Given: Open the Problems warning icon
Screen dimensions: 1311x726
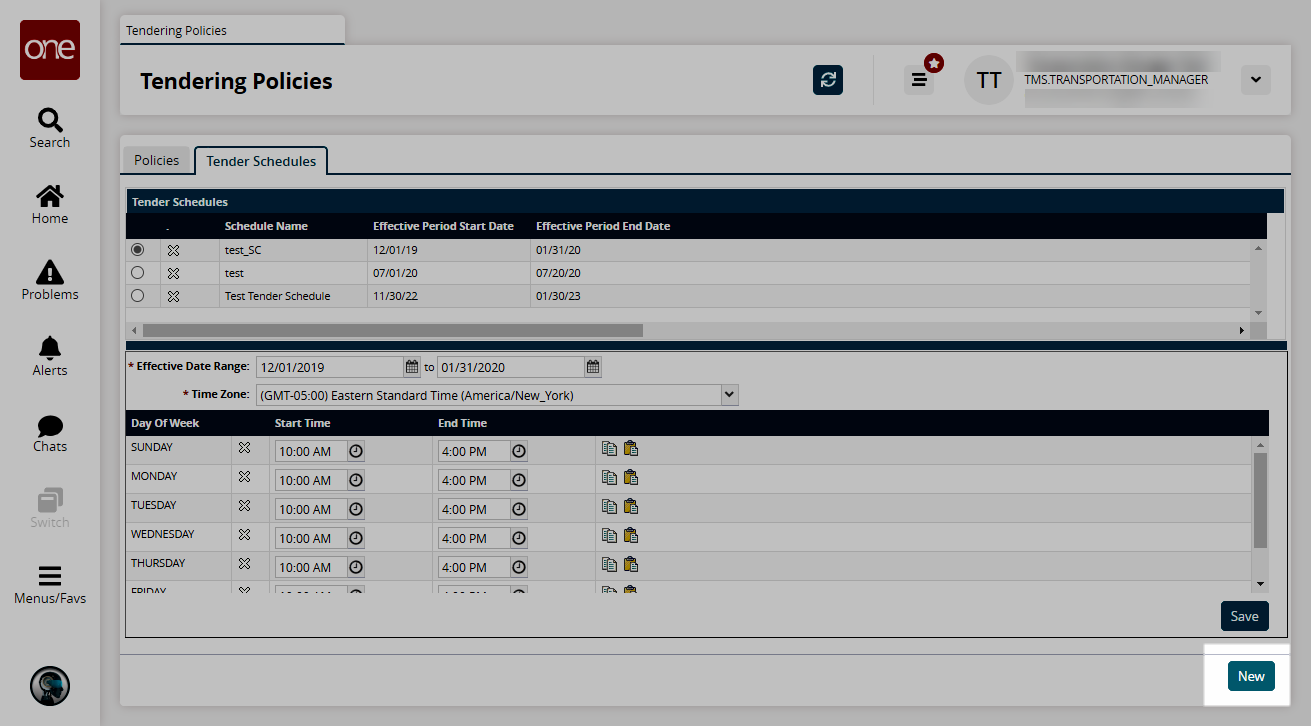Looking at the screenshot, I should tap(50, 280).
